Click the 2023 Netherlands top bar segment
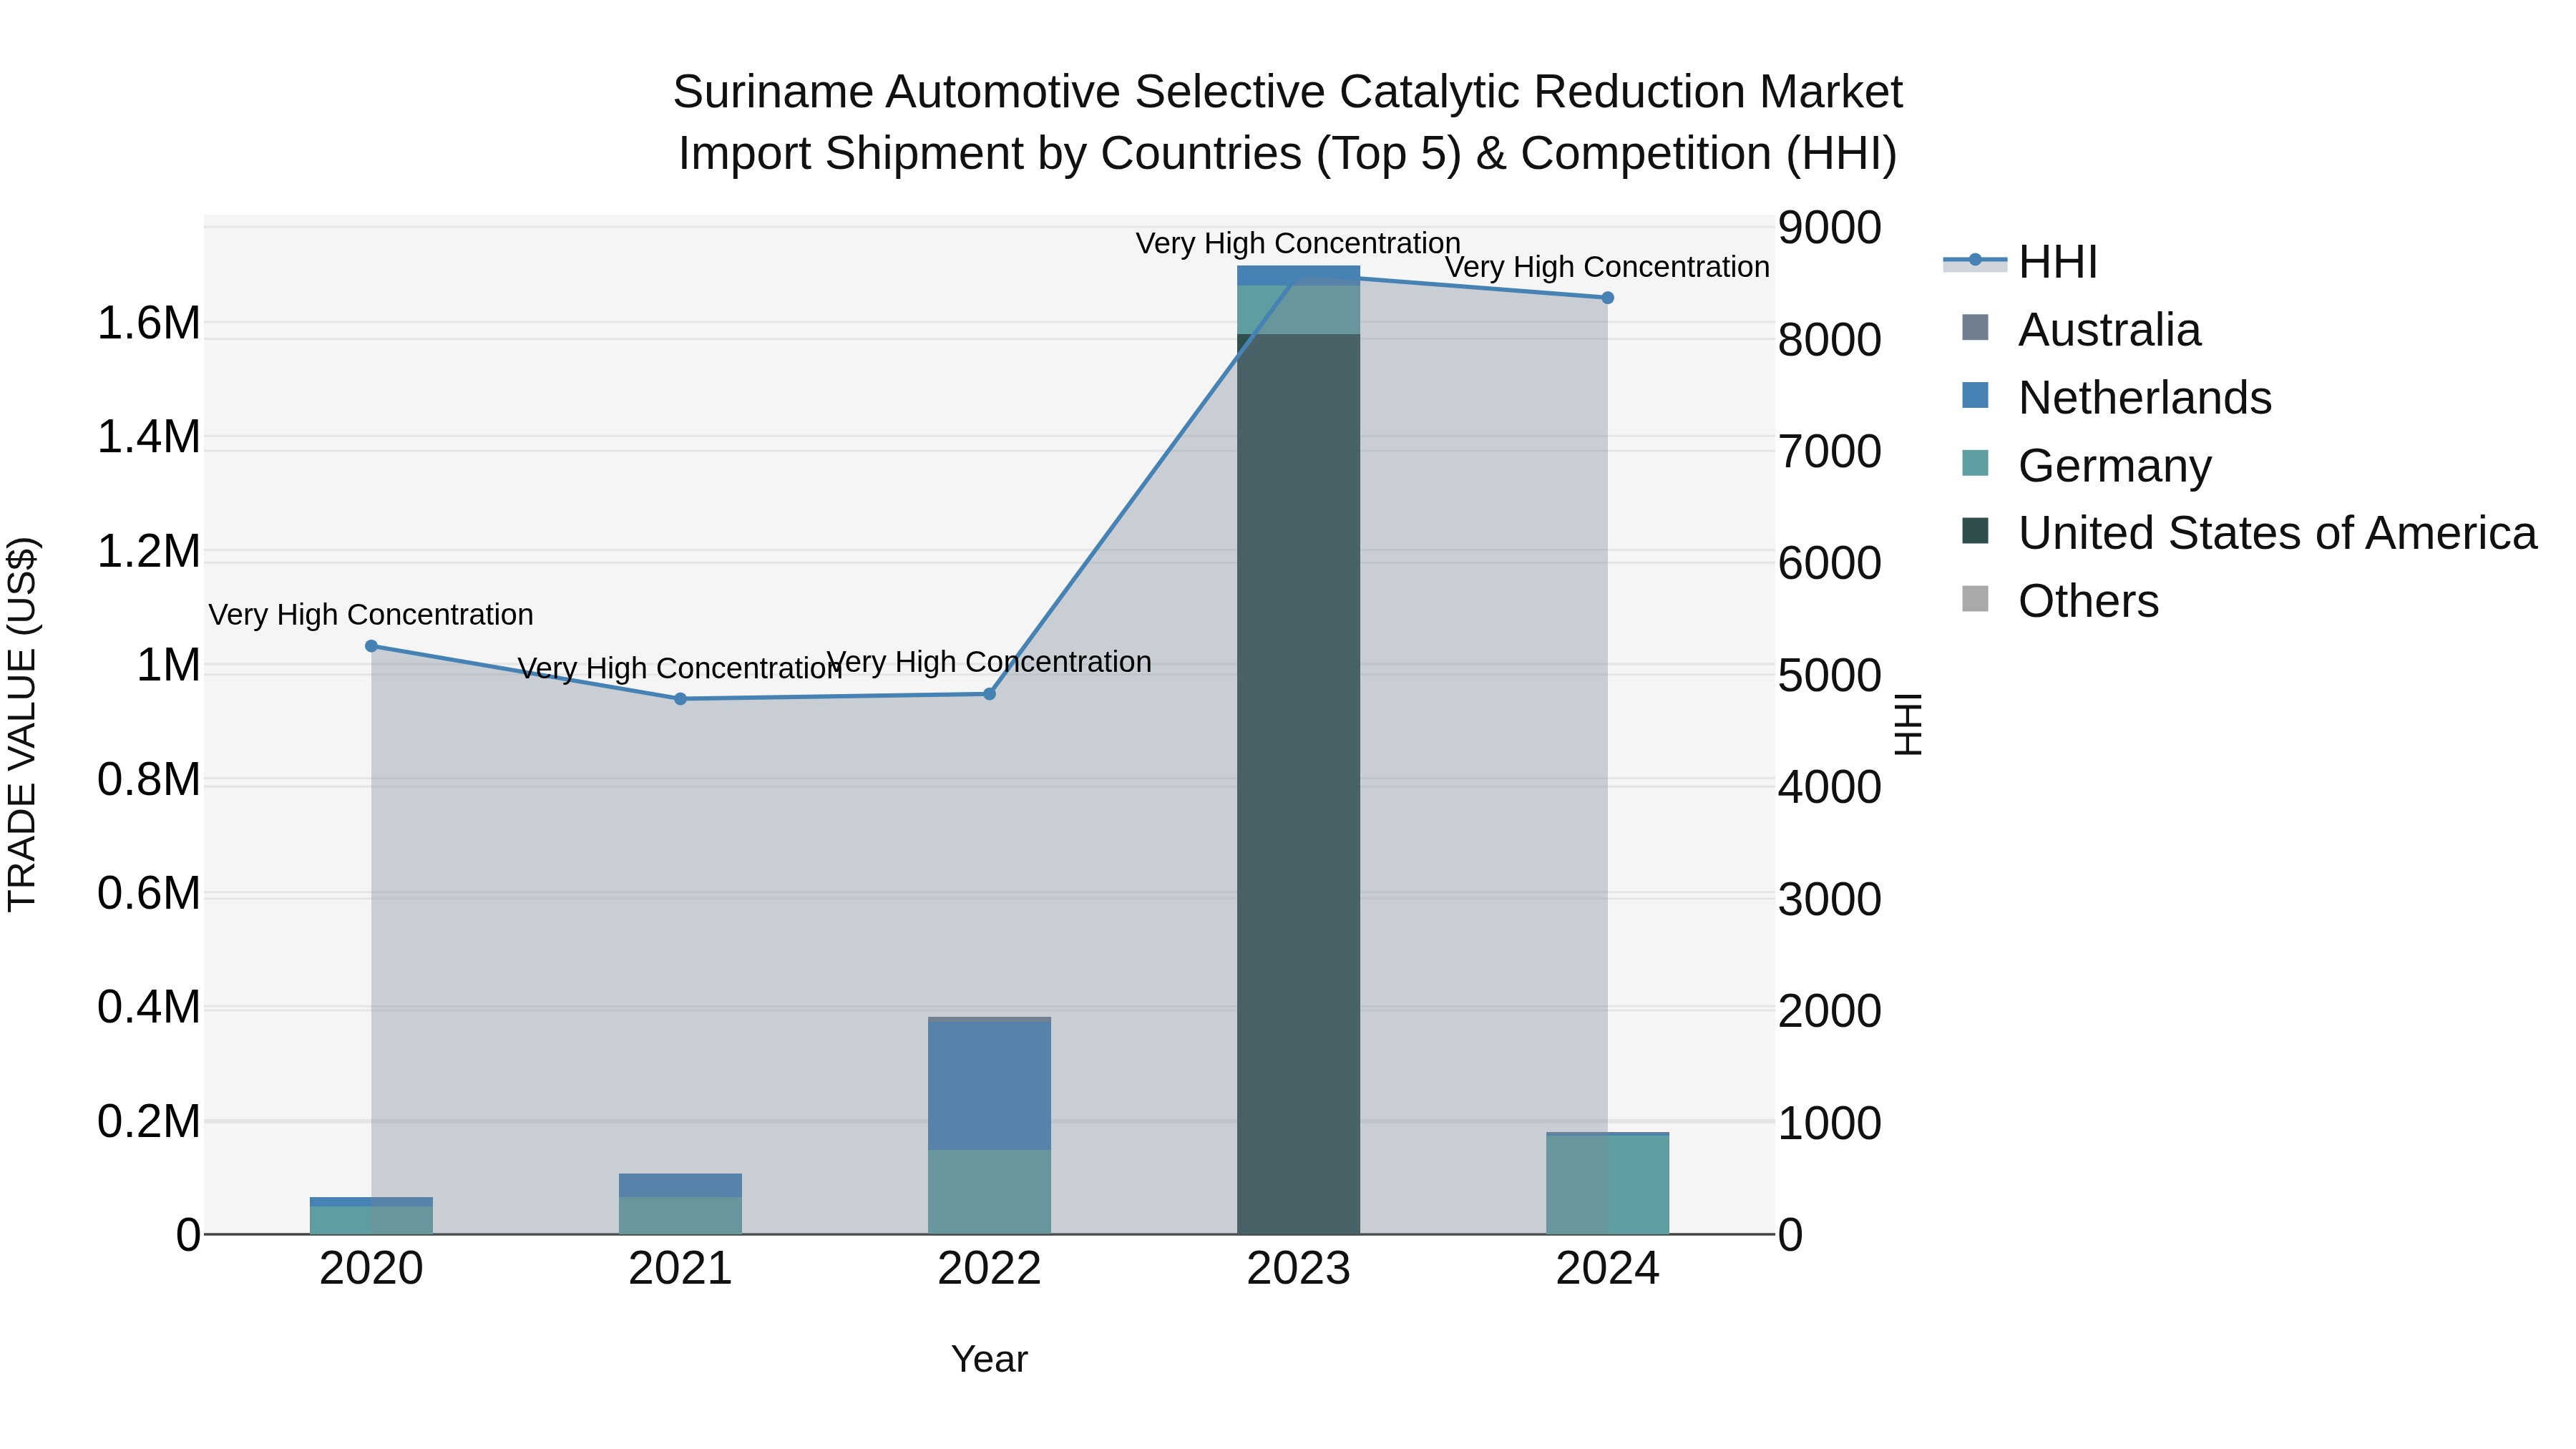2576x1449 pixels. pos(1298,276)
